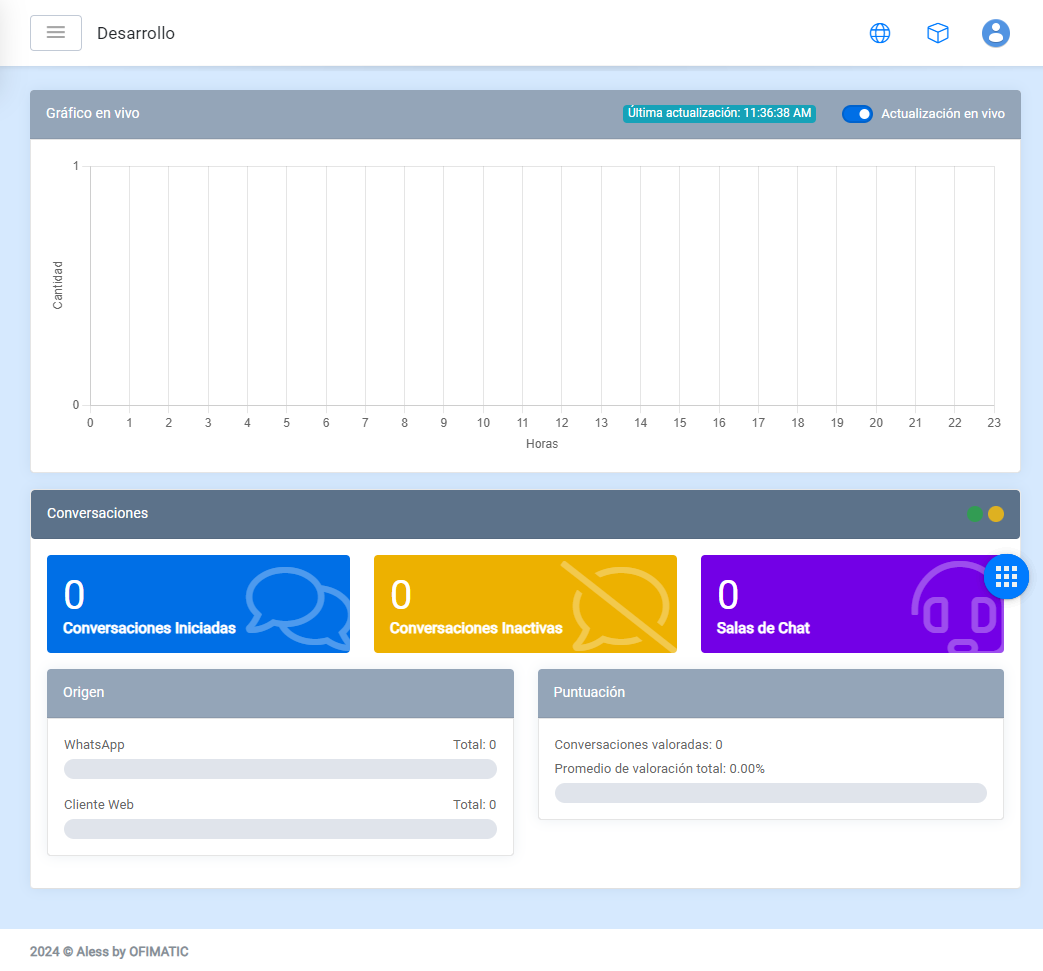Viewport: 1043px width, 971px height.
Task: Click the crossed-out chat icon in yellow card
Action: (x=620, y=606)
